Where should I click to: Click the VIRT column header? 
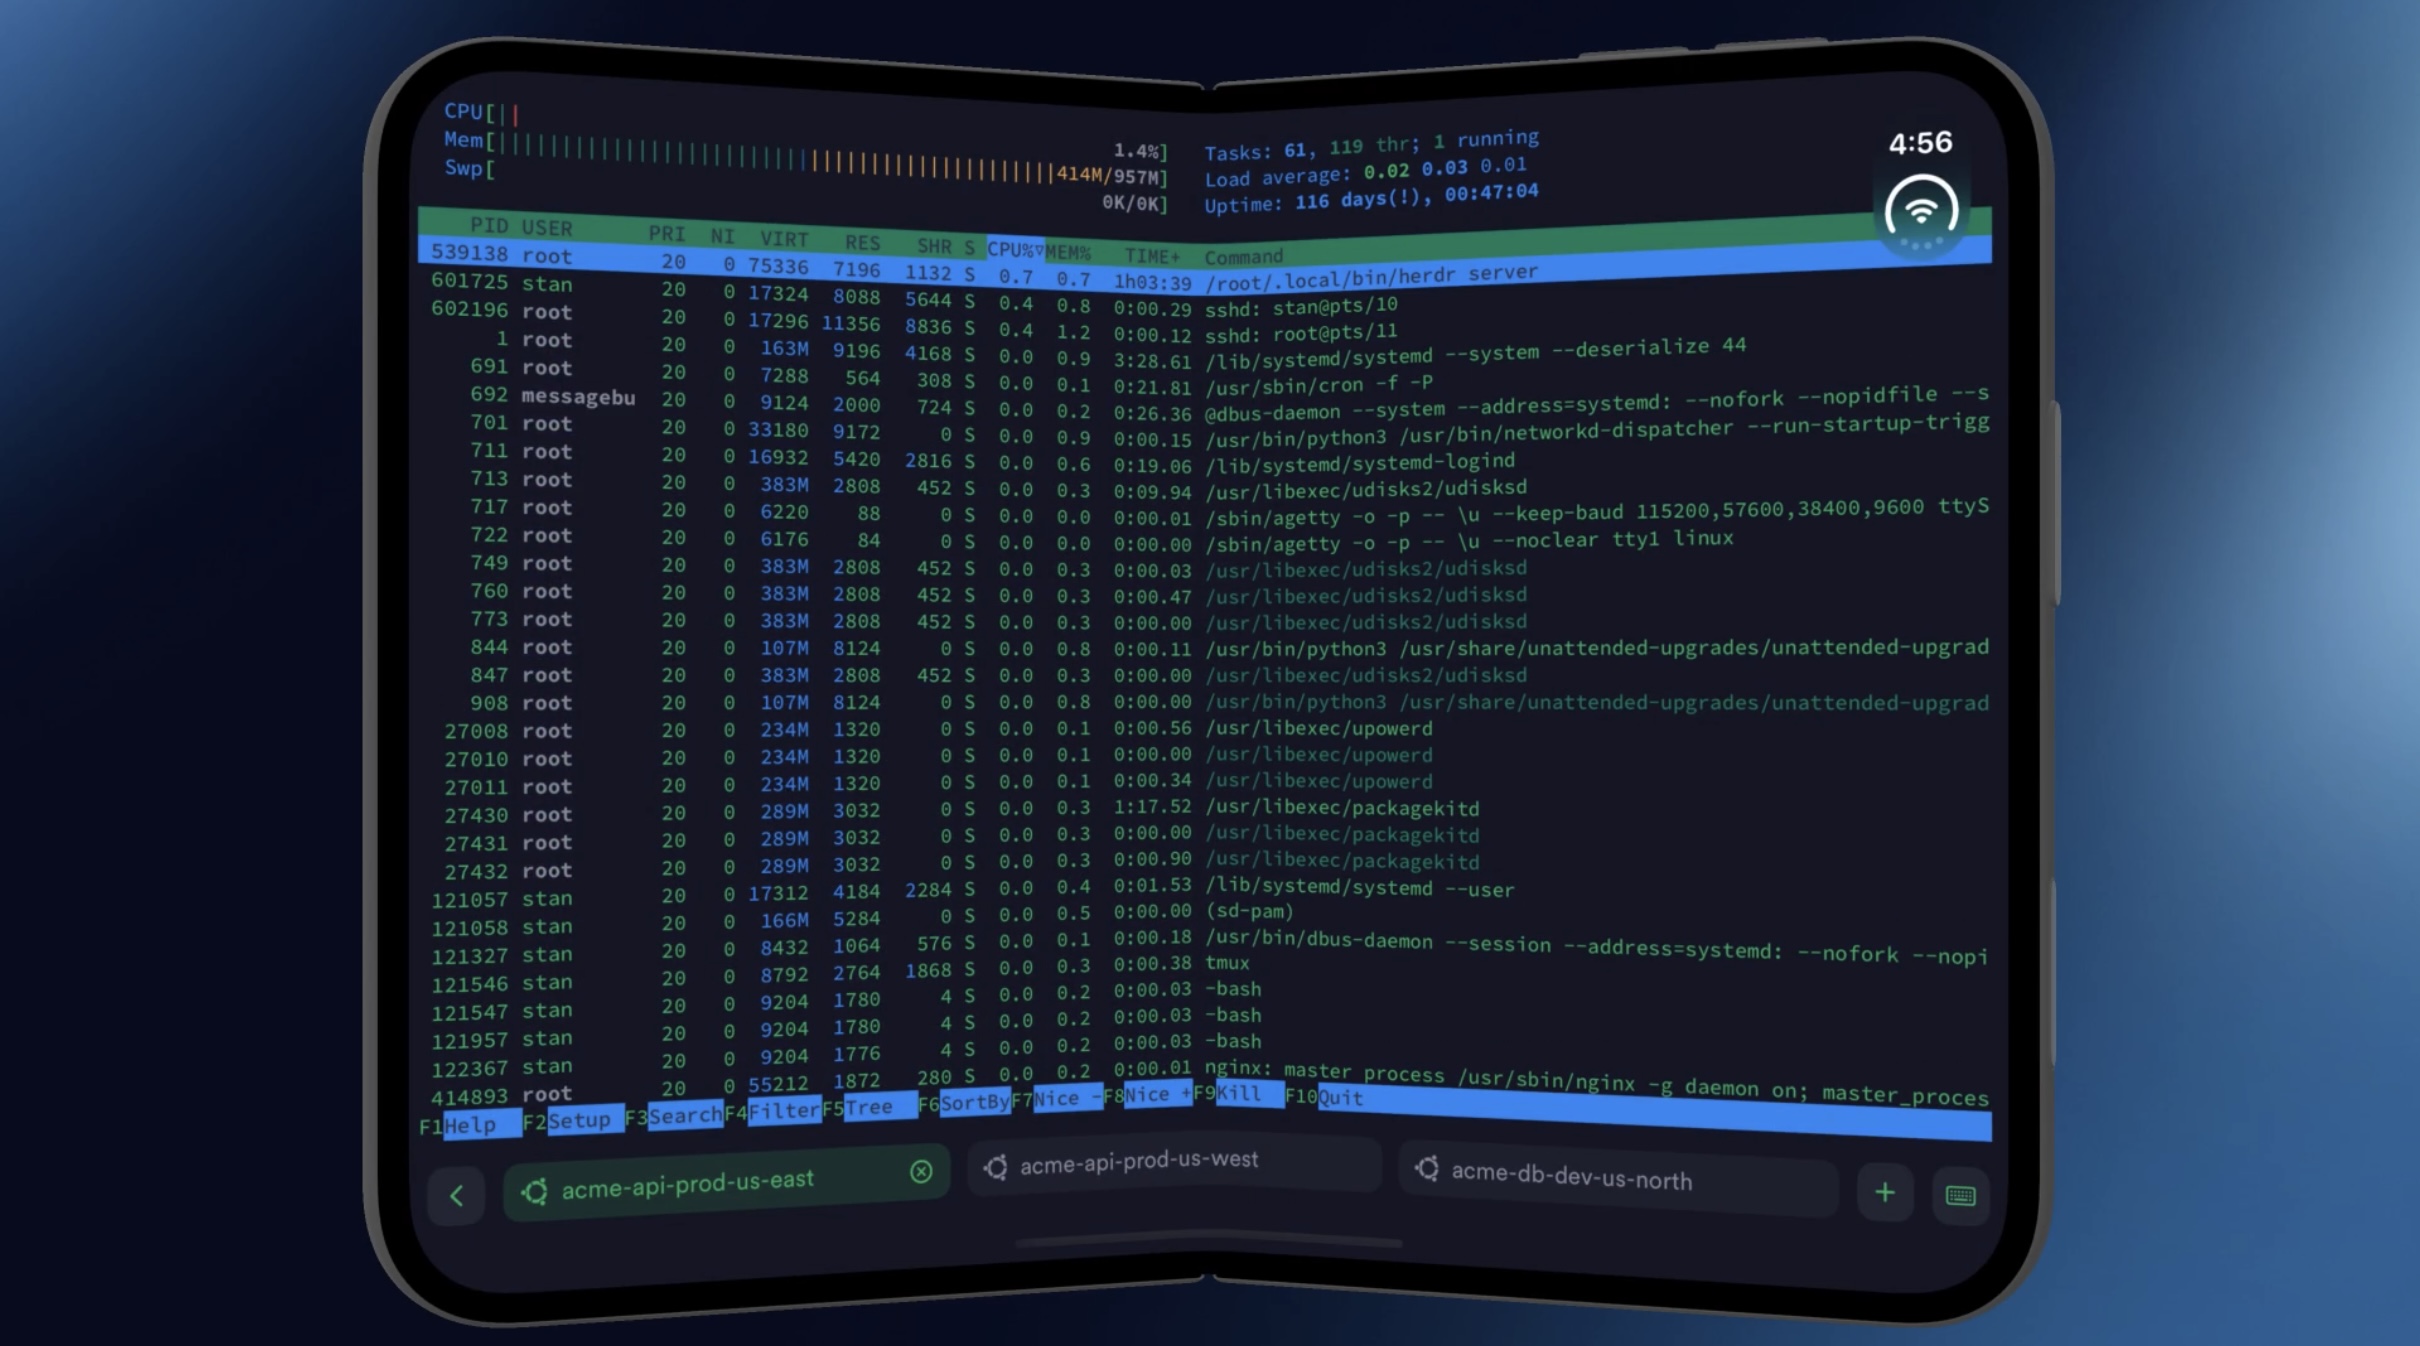tap(783, 239)
